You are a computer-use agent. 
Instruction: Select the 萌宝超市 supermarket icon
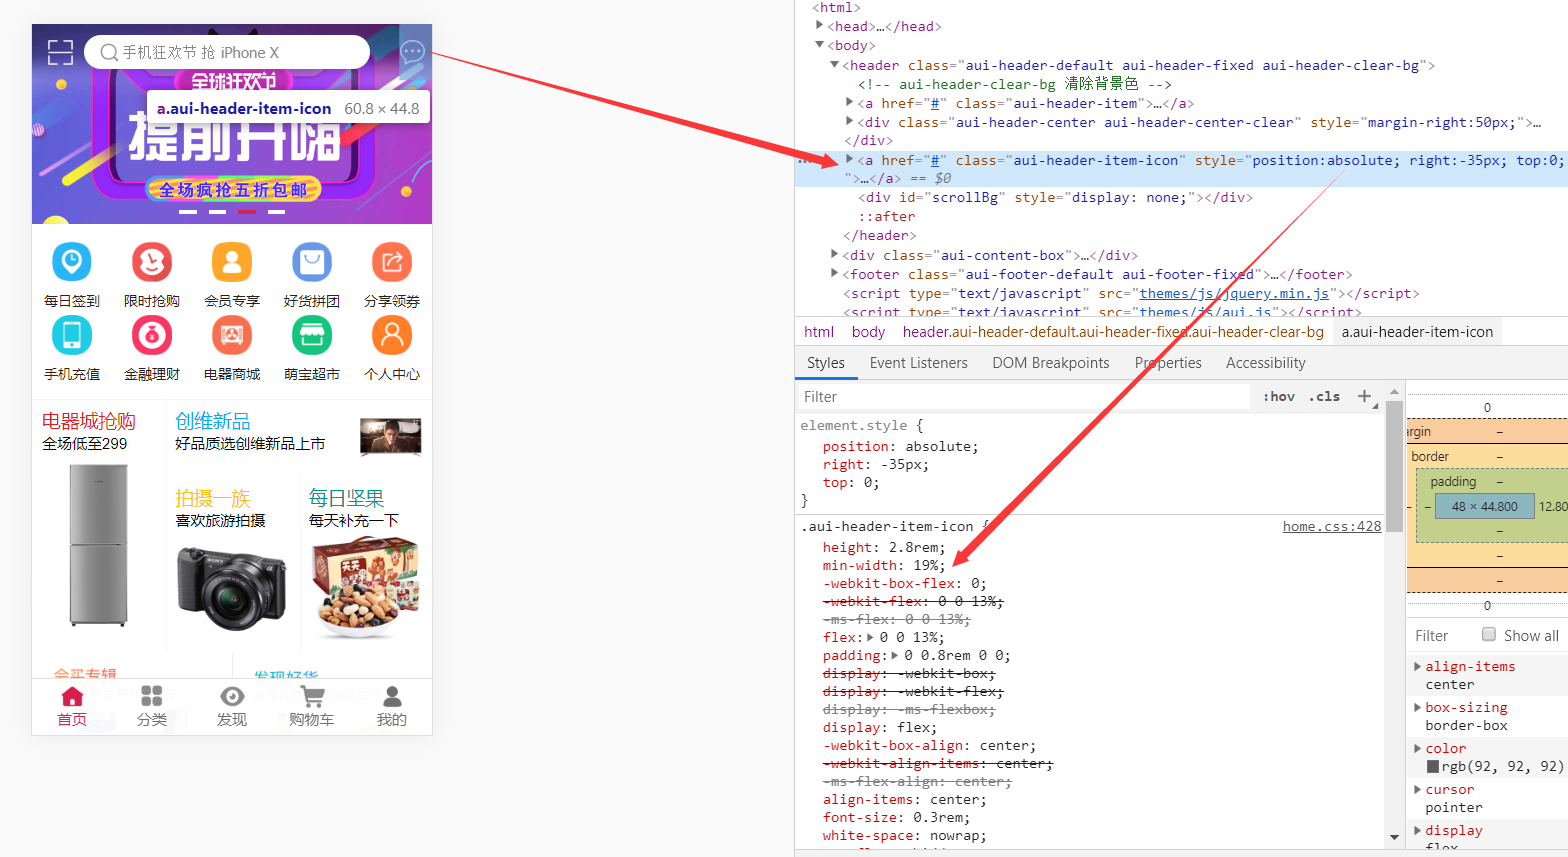(x=312, y=336)
